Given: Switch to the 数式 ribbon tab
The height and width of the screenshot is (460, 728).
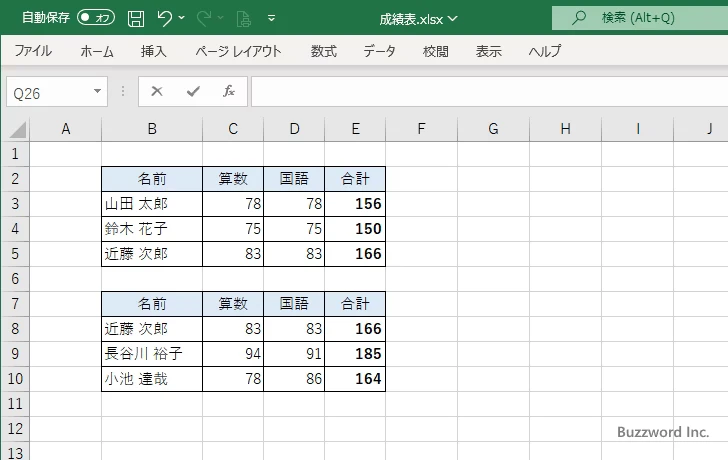Looking at the screenshot, I should click(x=323, y=51).
